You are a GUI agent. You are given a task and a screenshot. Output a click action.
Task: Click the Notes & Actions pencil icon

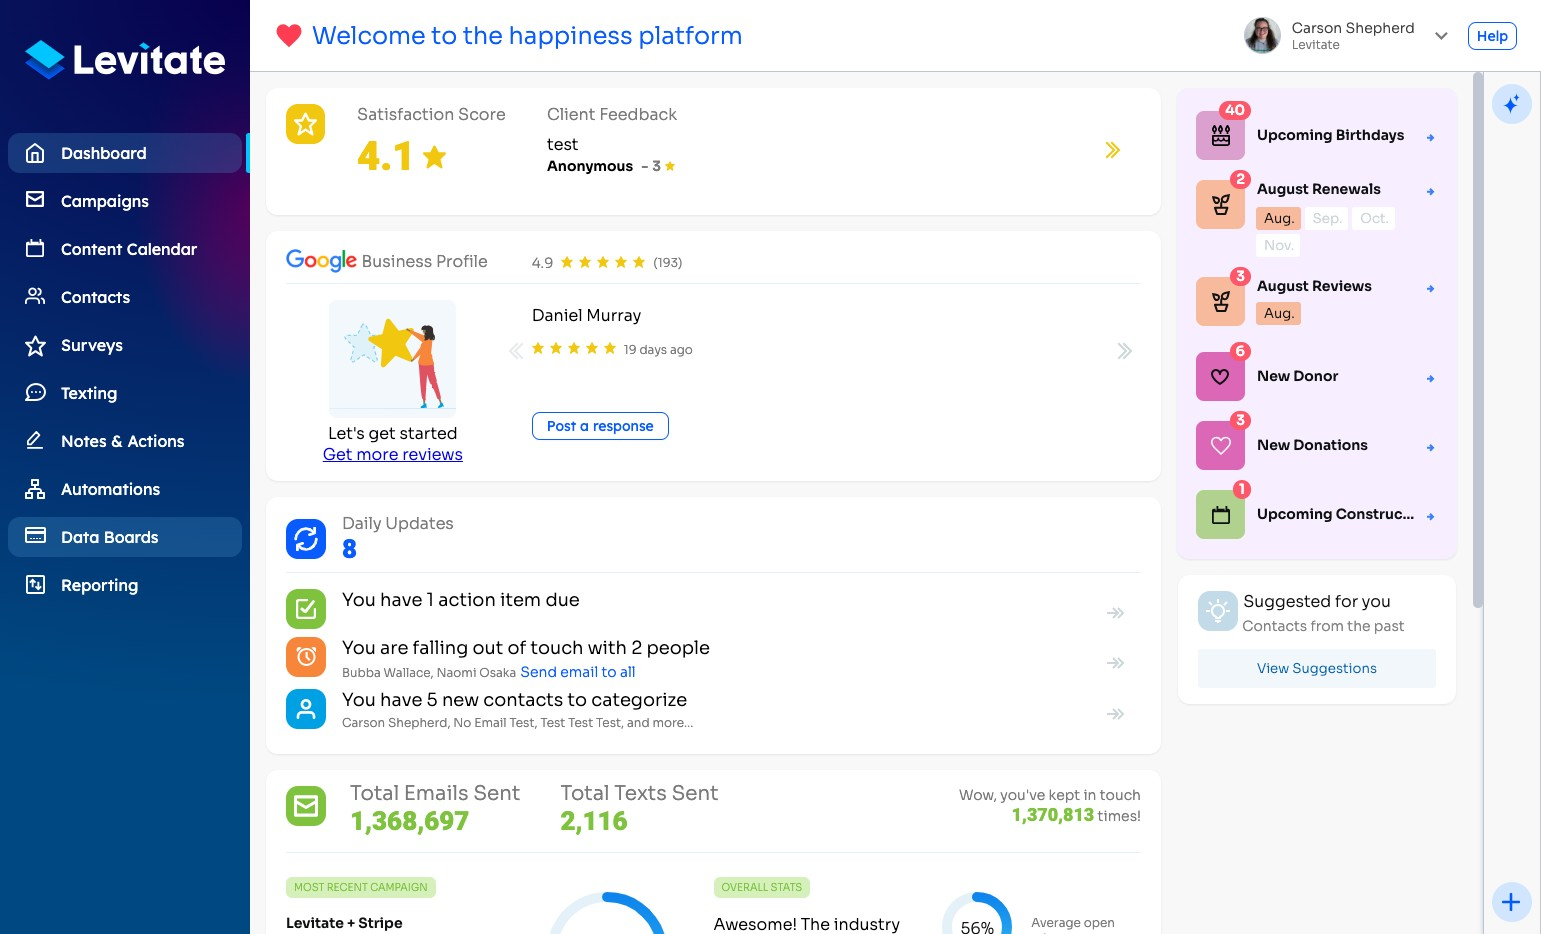35,440
